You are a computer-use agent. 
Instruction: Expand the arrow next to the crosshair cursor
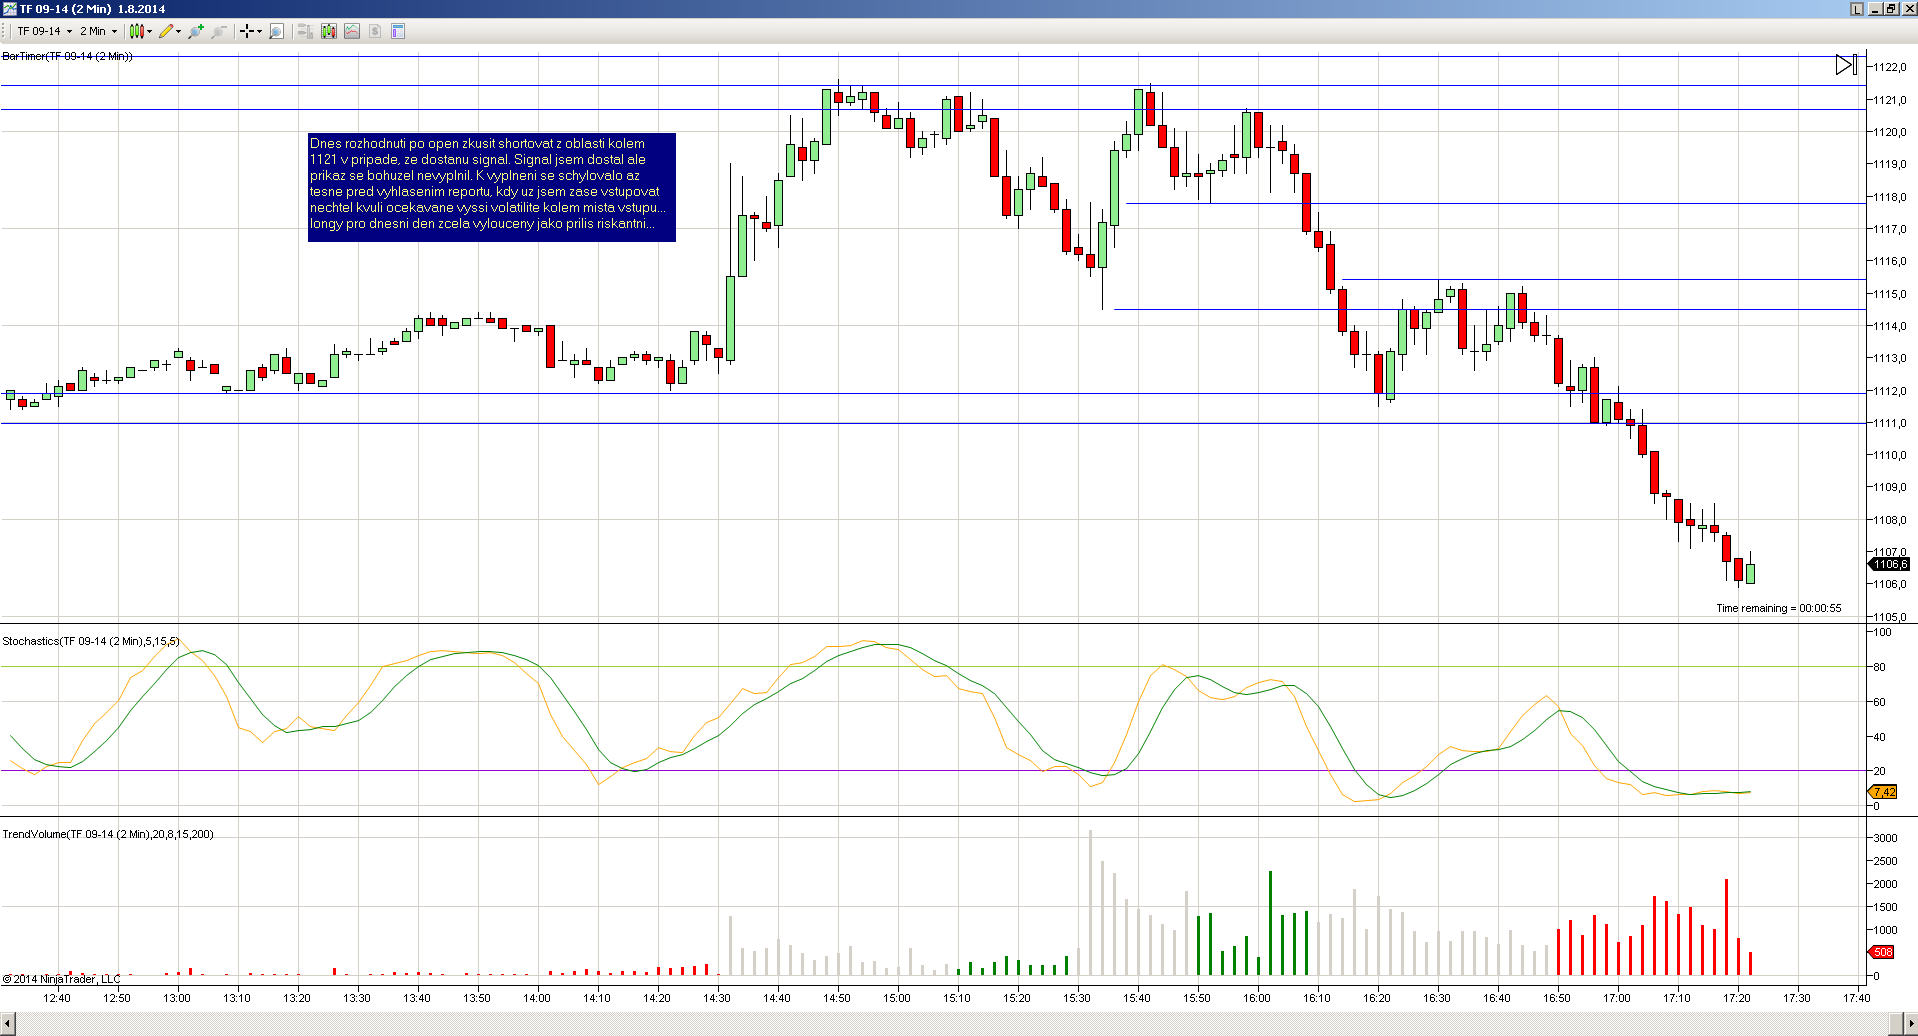coord(259,31)
